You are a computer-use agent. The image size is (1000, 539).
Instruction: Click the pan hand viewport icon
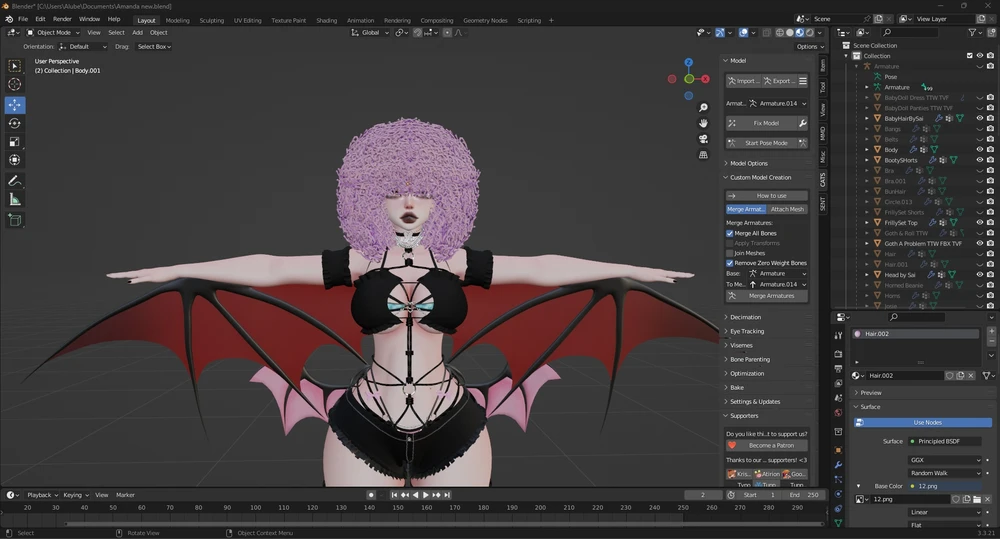[x=703, y=123]
